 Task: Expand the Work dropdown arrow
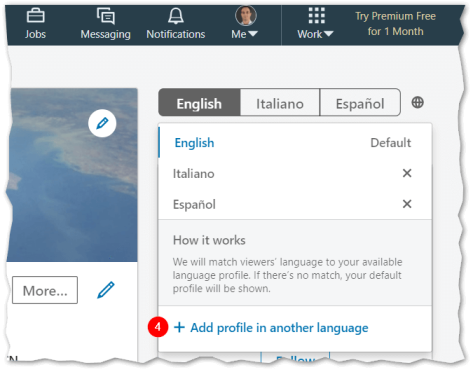[328, 34]
